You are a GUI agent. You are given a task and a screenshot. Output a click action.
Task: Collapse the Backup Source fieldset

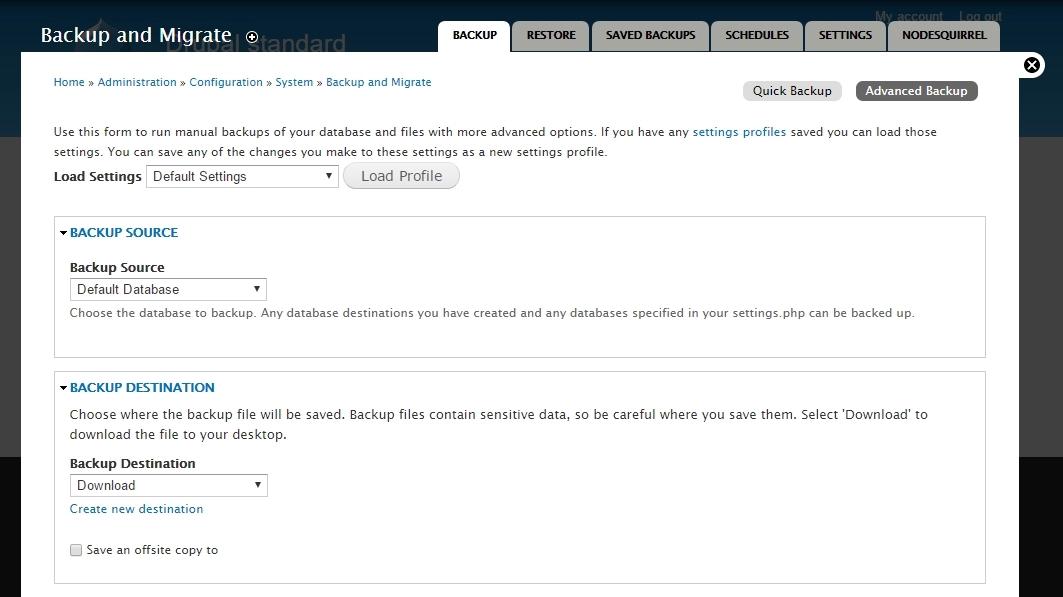pyautogui.click(x=123, y=232)
